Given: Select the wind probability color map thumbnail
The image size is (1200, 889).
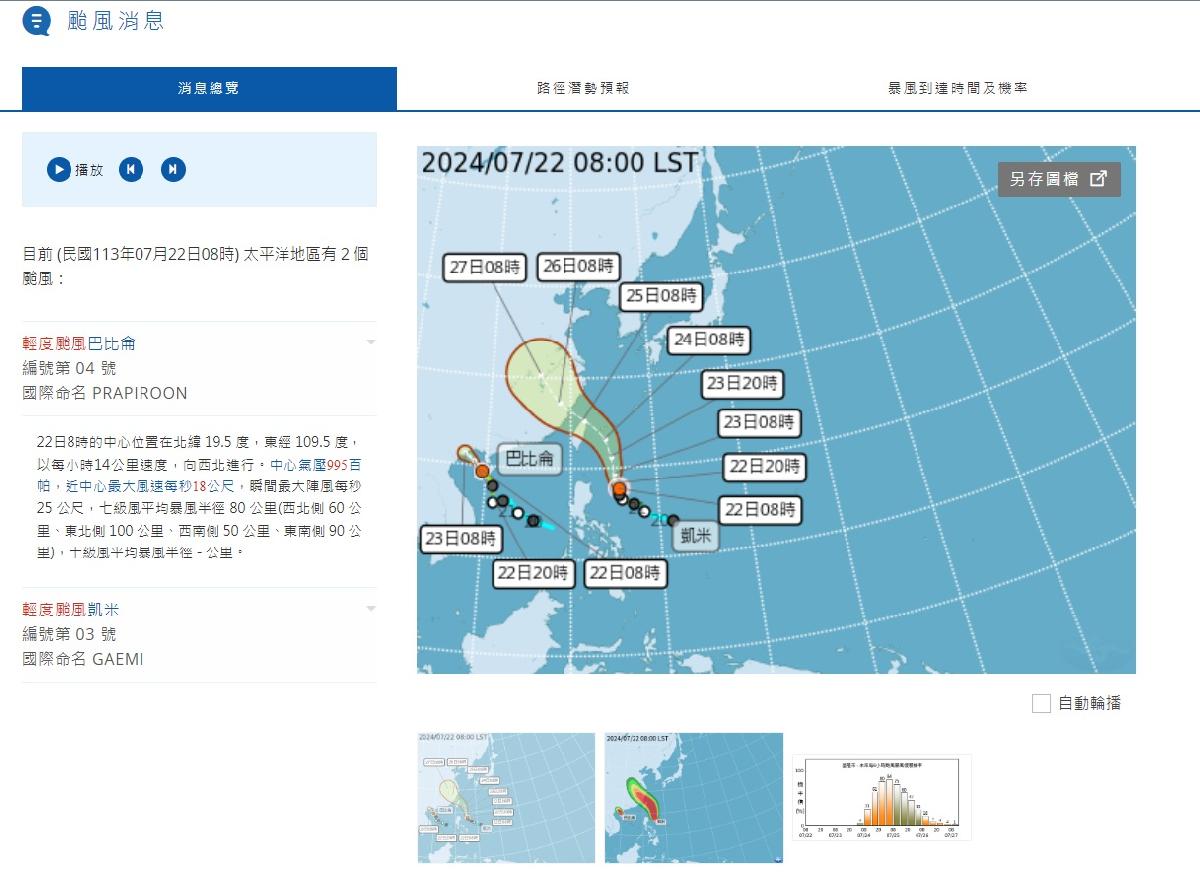Looking at the screenshot, I should pyautogui.click(x=693, y=797).
